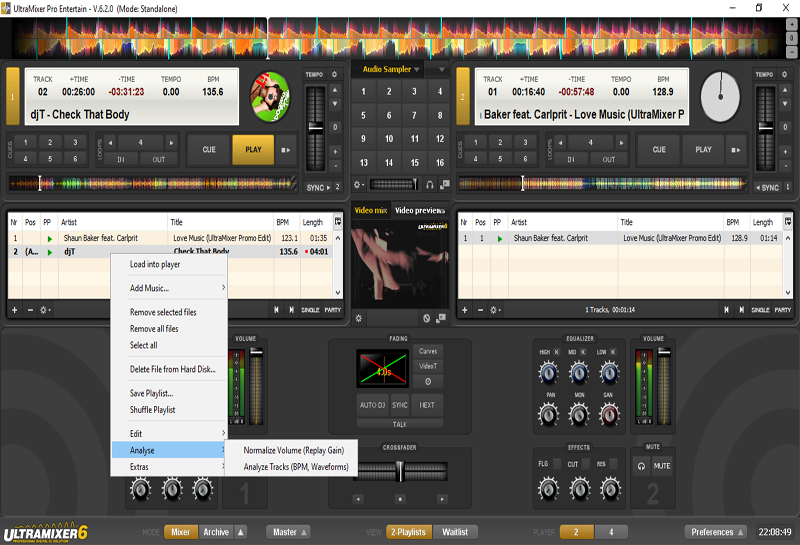Click the clock icon in the fading panel
The image size is (800, 545).
tap(428, 381)
